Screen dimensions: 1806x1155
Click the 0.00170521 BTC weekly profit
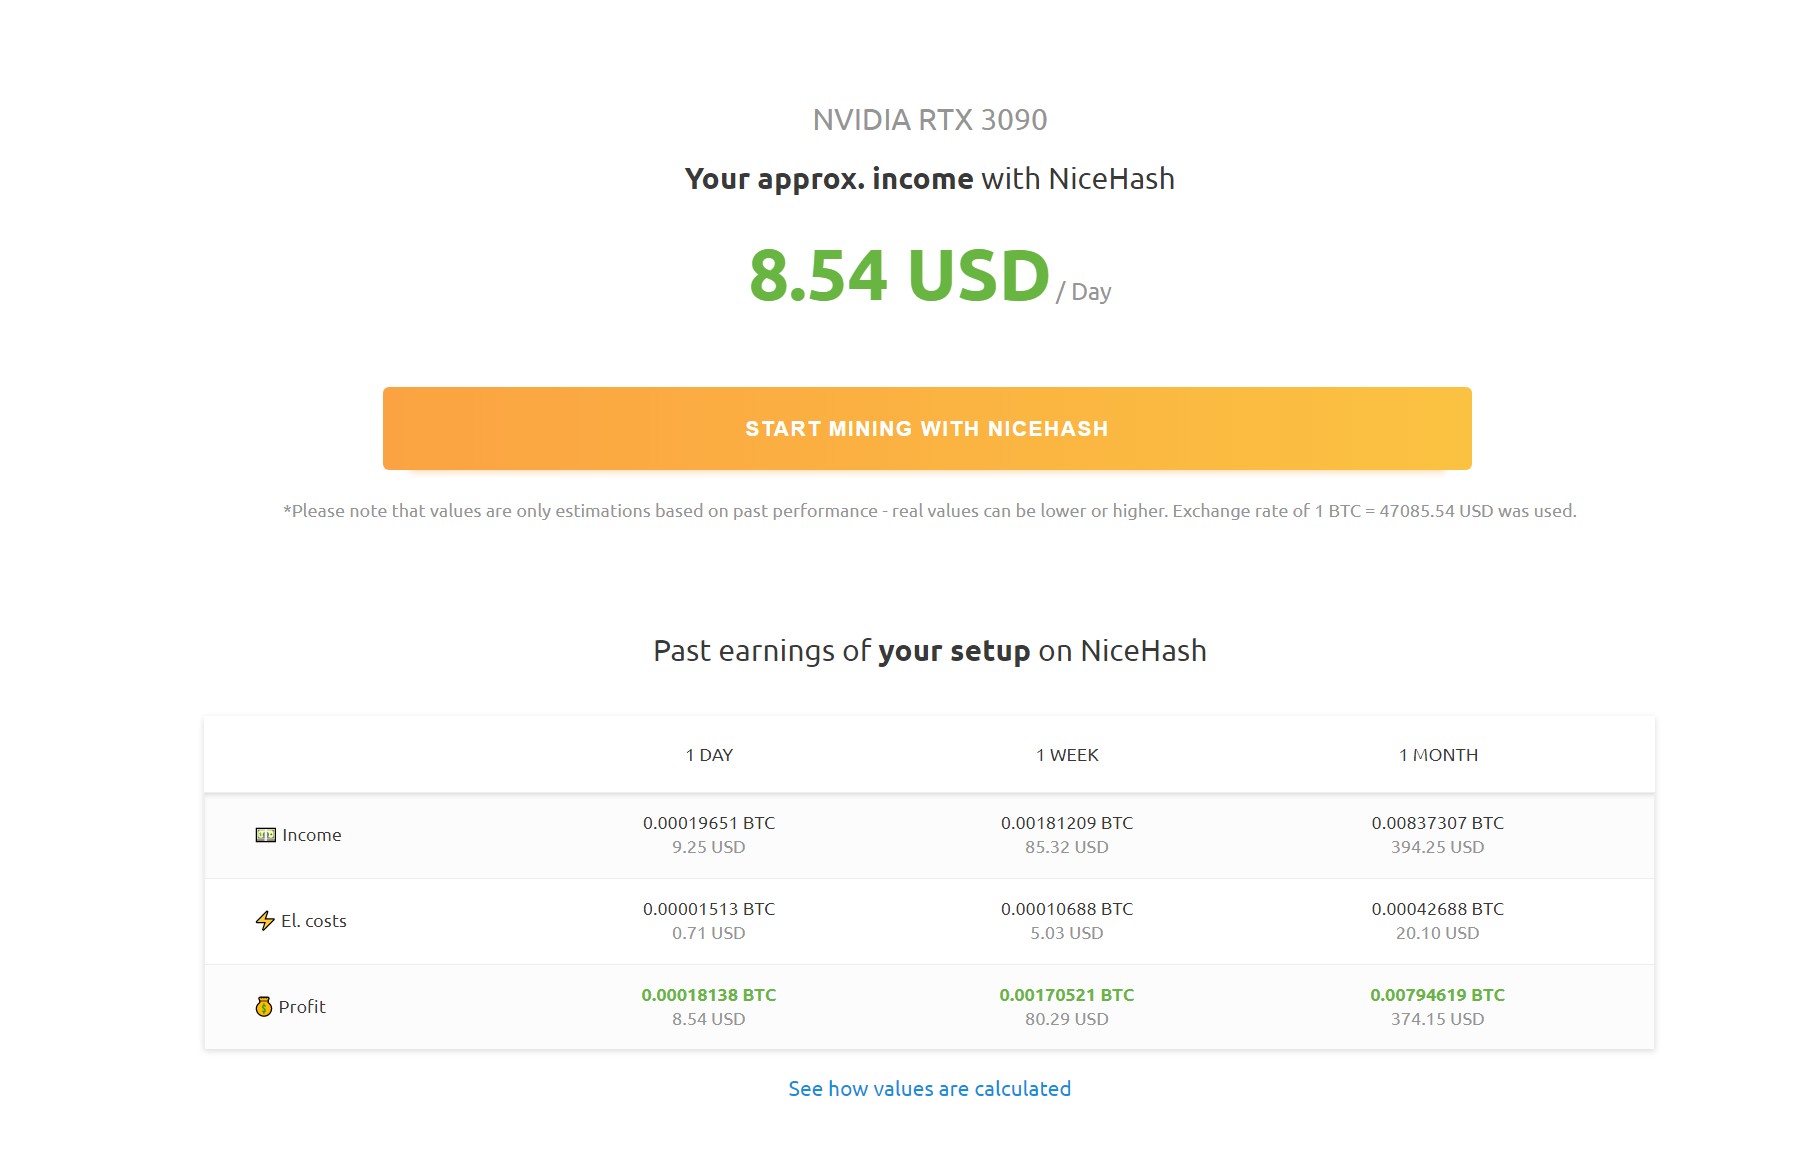[1067, 995]
